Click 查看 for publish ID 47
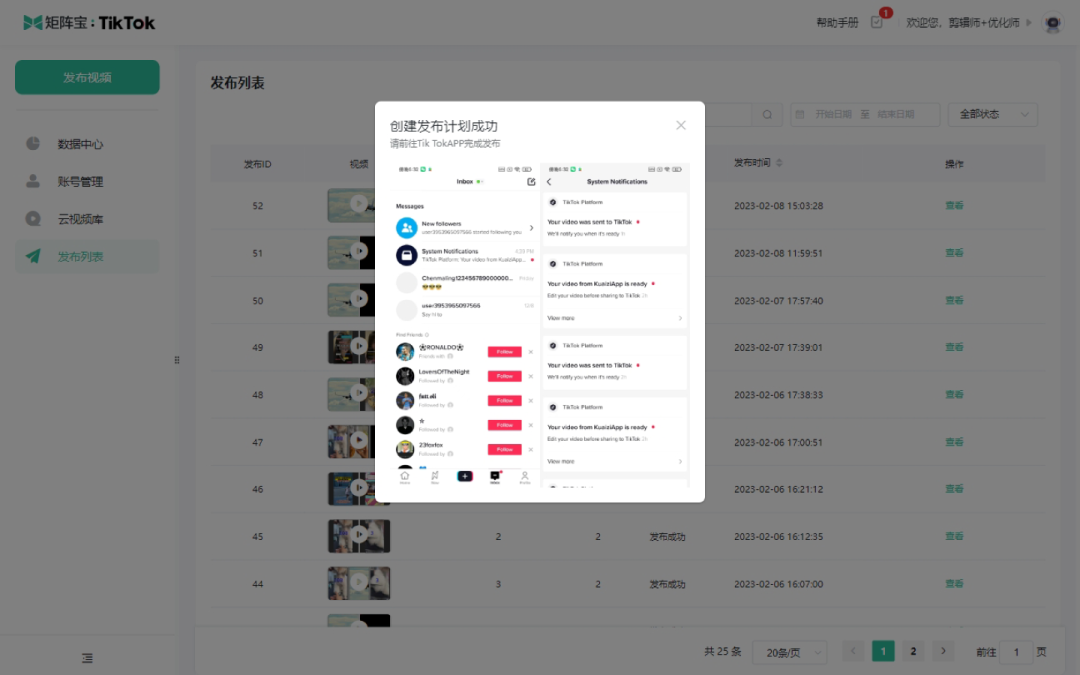 coord(954,442)
